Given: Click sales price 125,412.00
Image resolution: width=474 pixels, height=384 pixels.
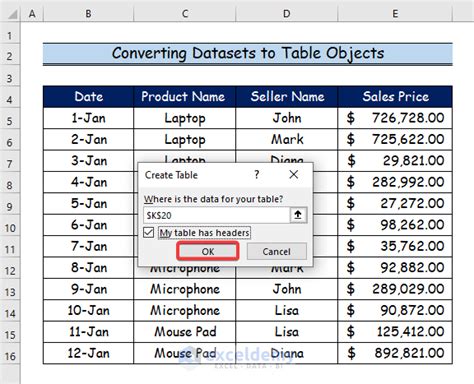Looking at the screenshot, I should tap(395, 332).
